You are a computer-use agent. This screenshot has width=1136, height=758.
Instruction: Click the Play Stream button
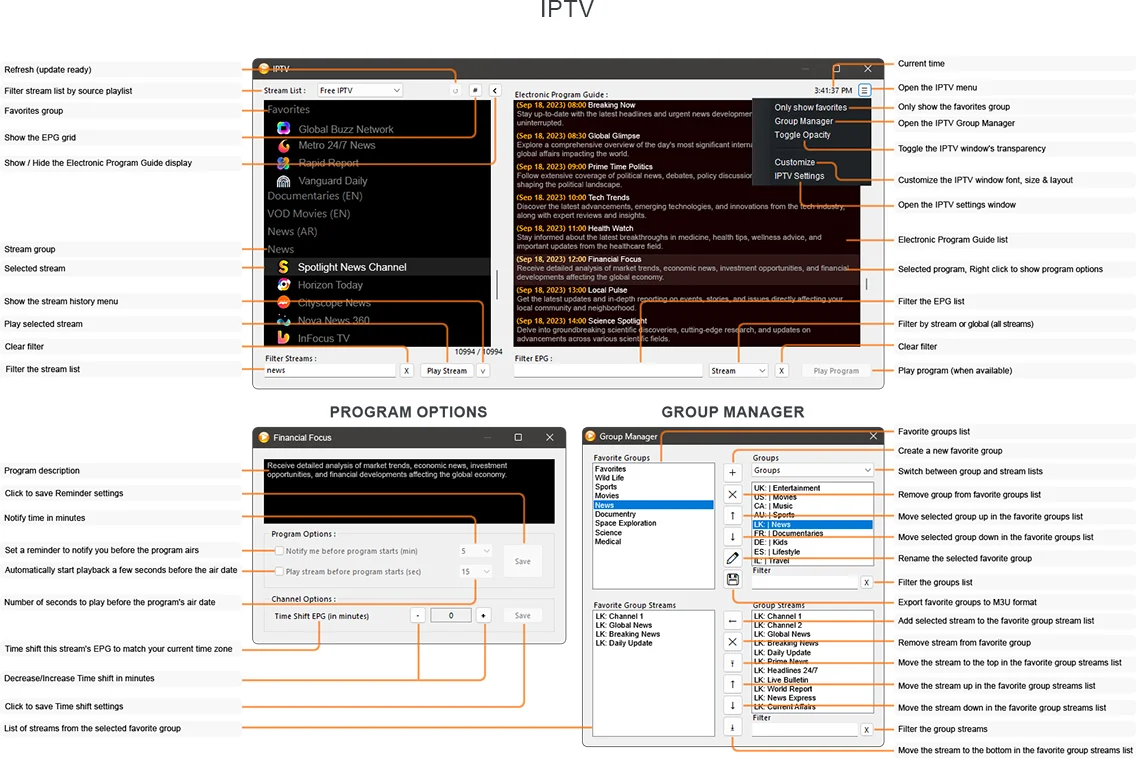coord(446,370)
